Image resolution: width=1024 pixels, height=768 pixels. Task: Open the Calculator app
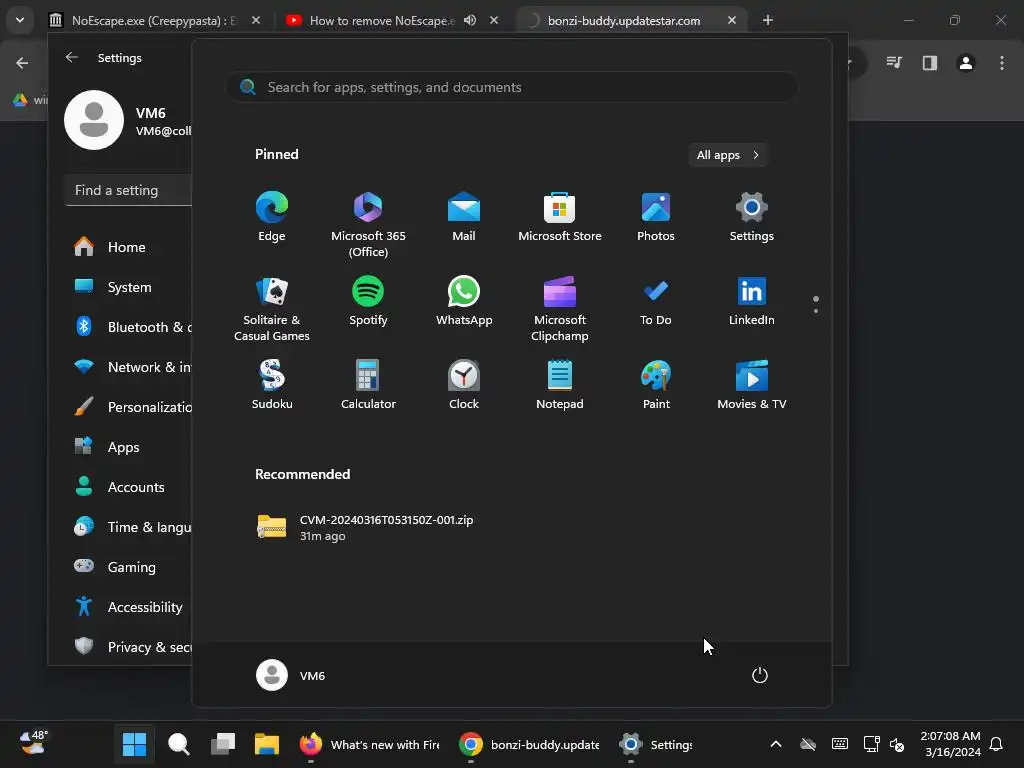click(368, 385)
